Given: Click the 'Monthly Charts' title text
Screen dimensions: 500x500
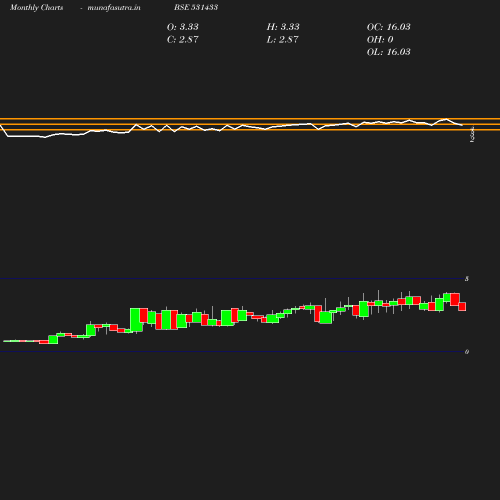Looking at the screenshot, I should pos(37,7).
